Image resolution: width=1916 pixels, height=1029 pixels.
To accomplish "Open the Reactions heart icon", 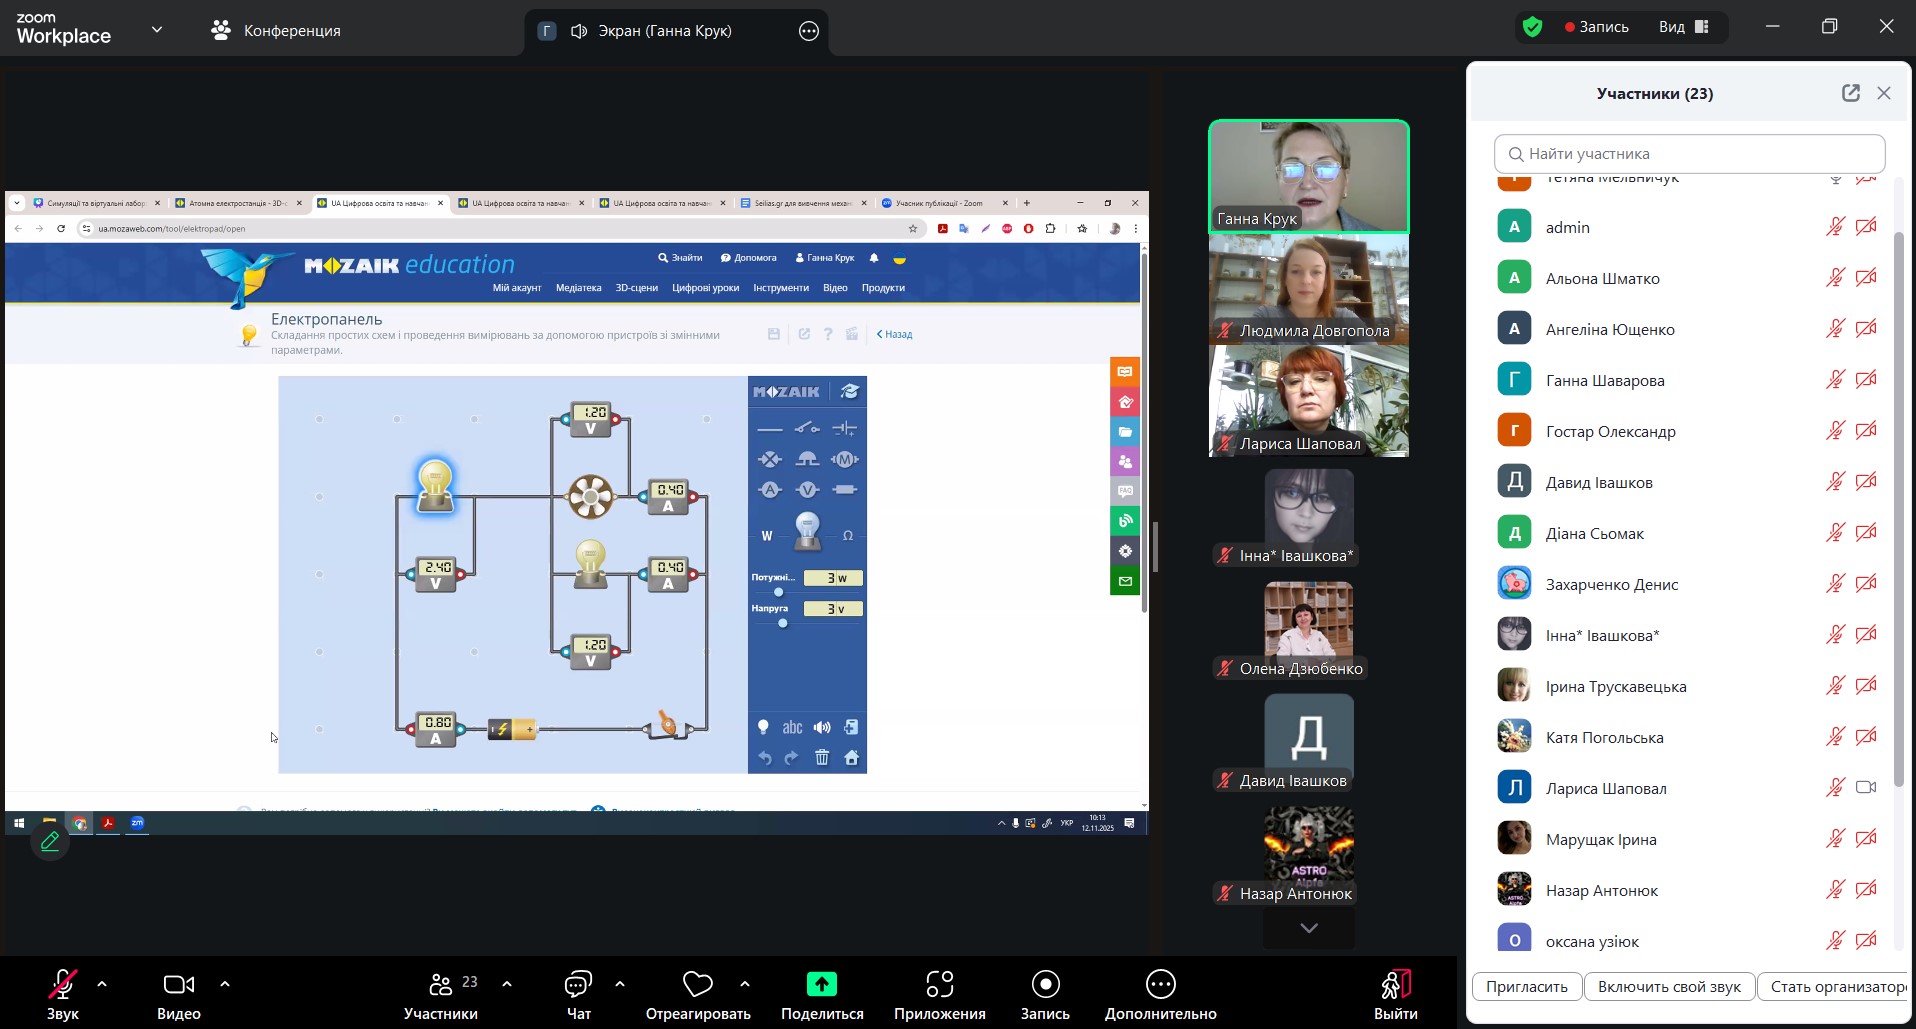I will coord(697,985).
